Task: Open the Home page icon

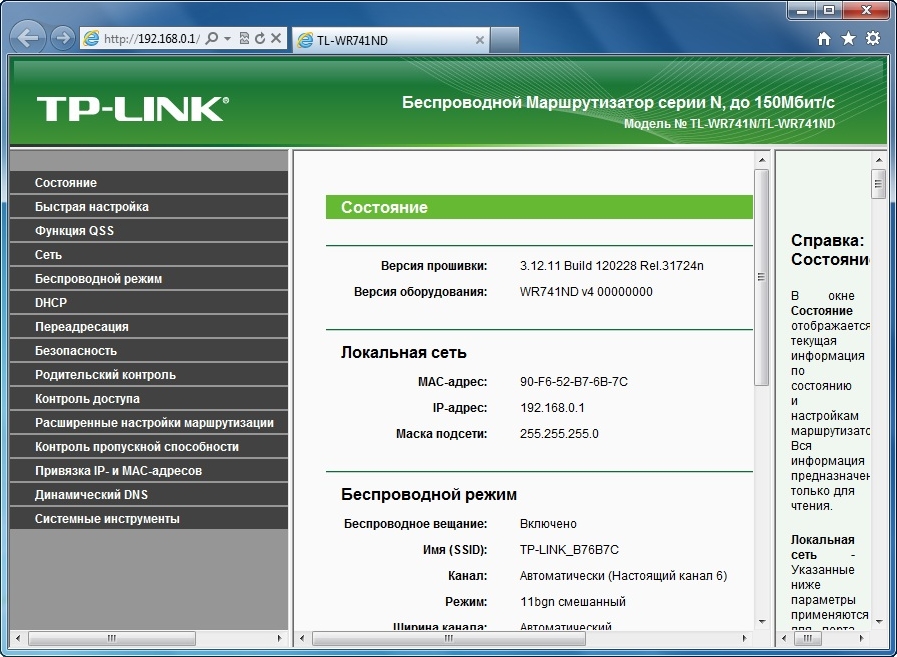Action: pyautogui.click(x=824, y=38)
